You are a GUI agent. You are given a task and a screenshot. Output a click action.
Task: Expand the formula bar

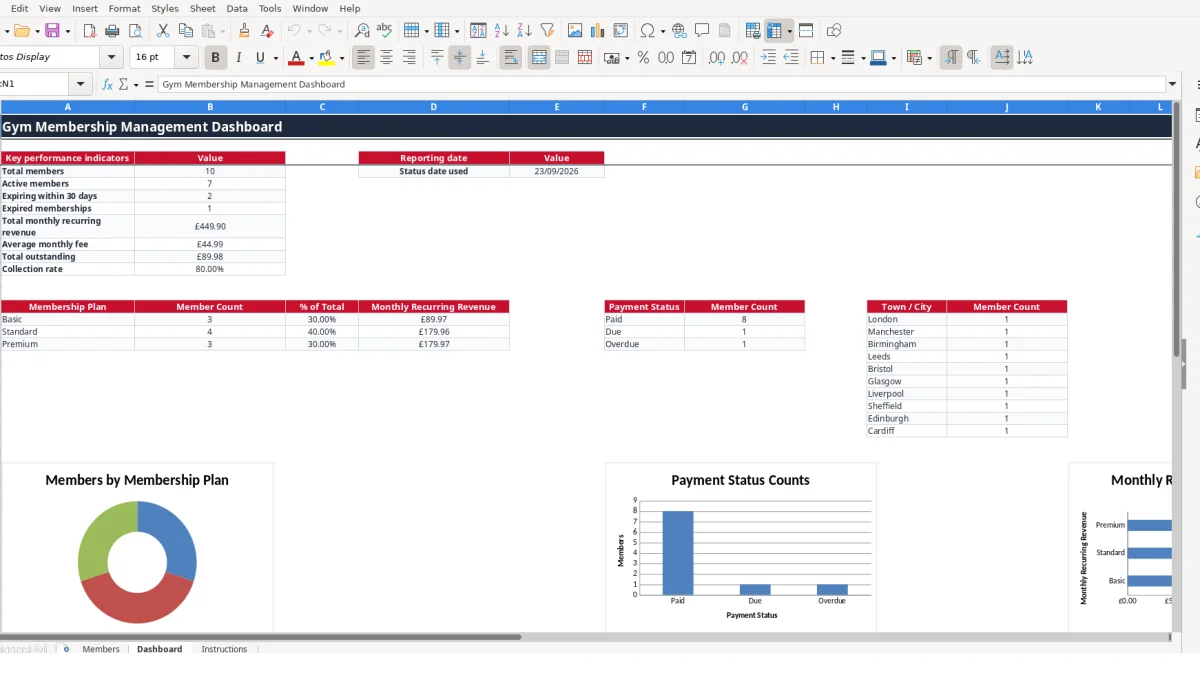(x=1173, y=84)
